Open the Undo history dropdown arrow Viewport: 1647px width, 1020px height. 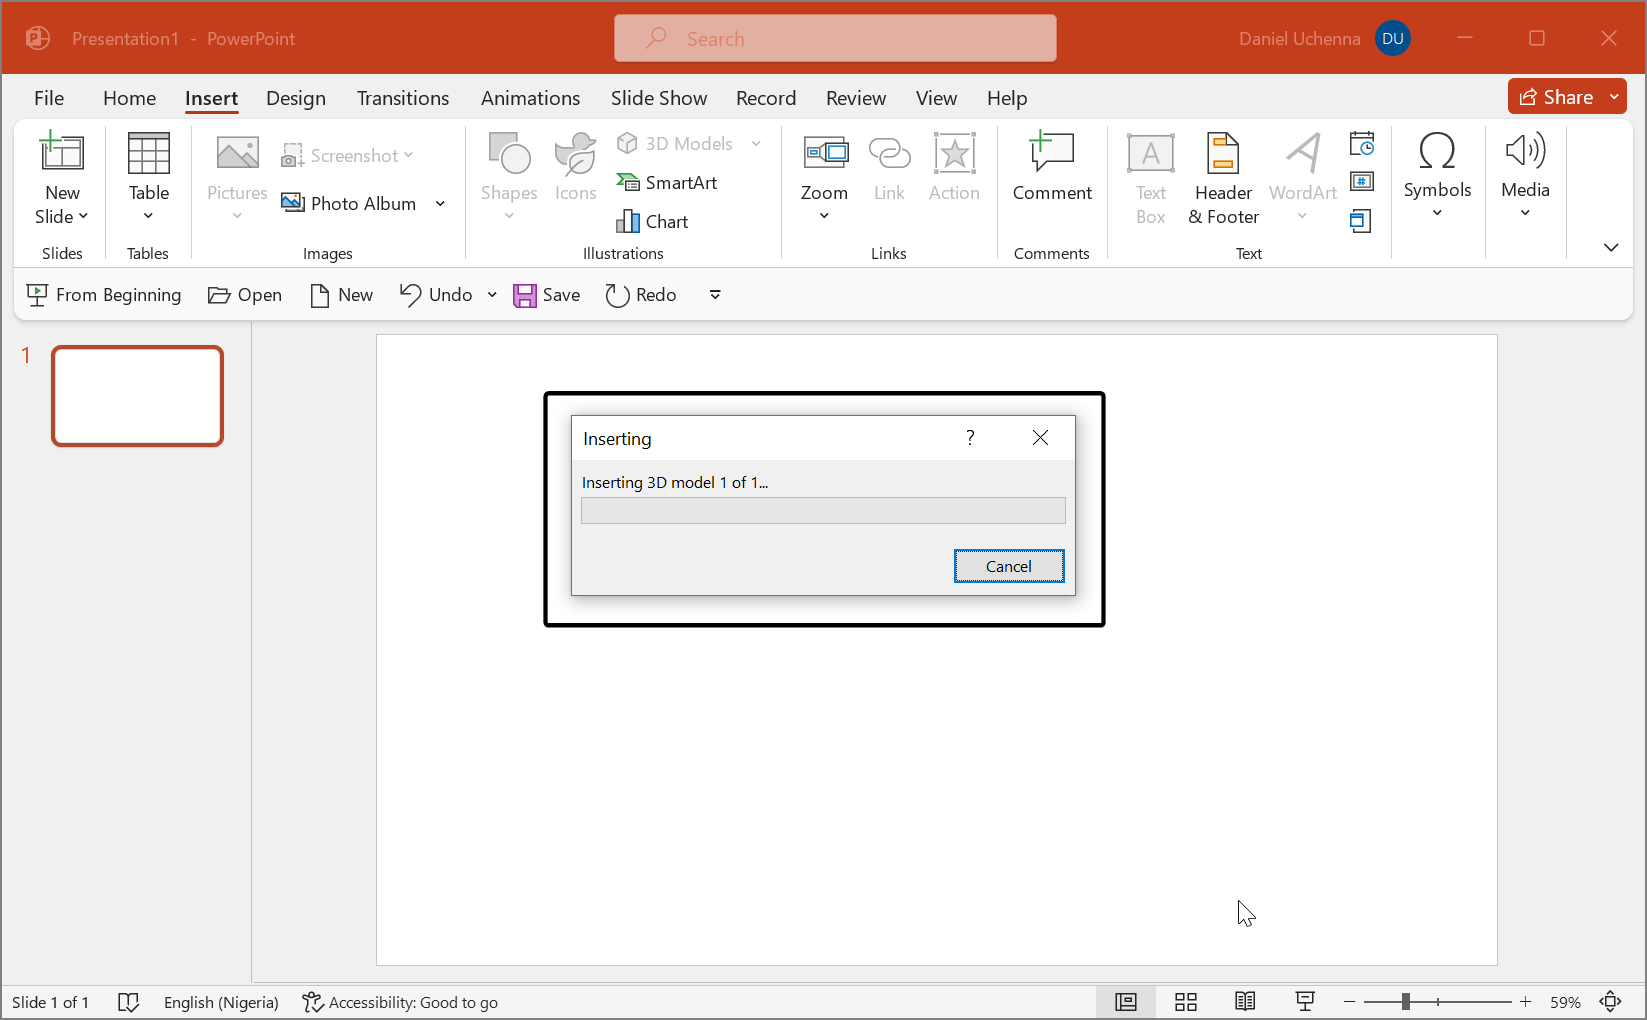[492, 295]
